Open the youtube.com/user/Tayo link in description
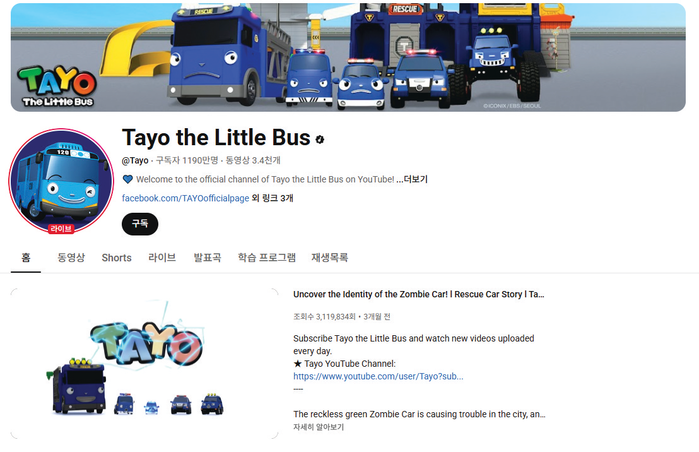The width and height of the screenshot is (699, 452). 378,376
